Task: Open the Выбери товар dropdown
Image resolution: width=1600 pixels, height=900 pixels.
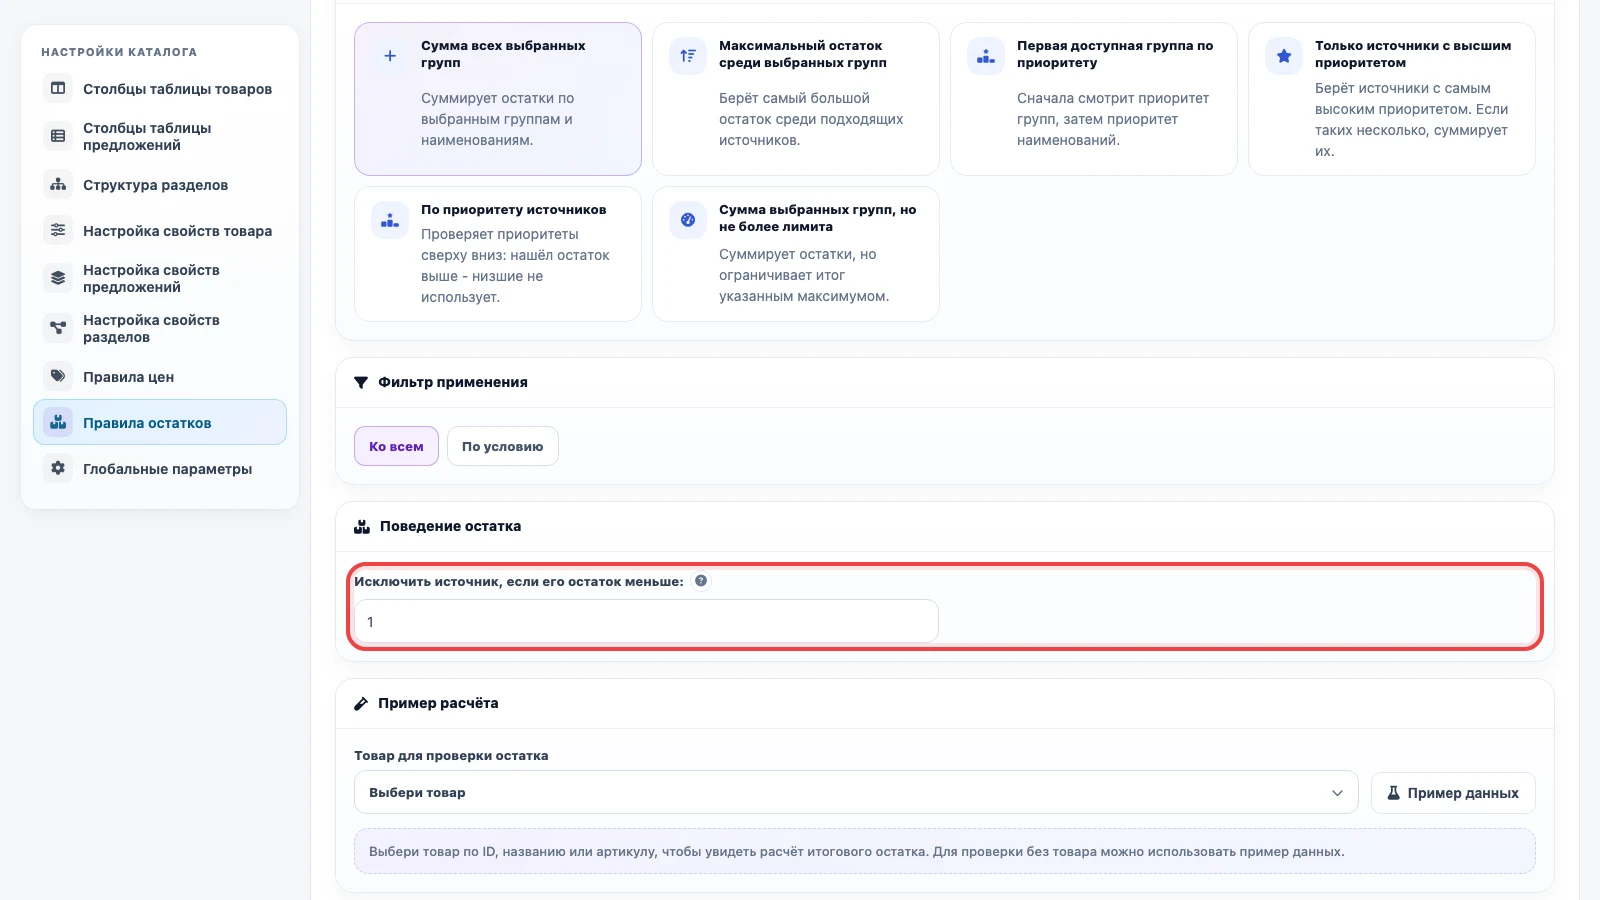Action: point(856,793)
